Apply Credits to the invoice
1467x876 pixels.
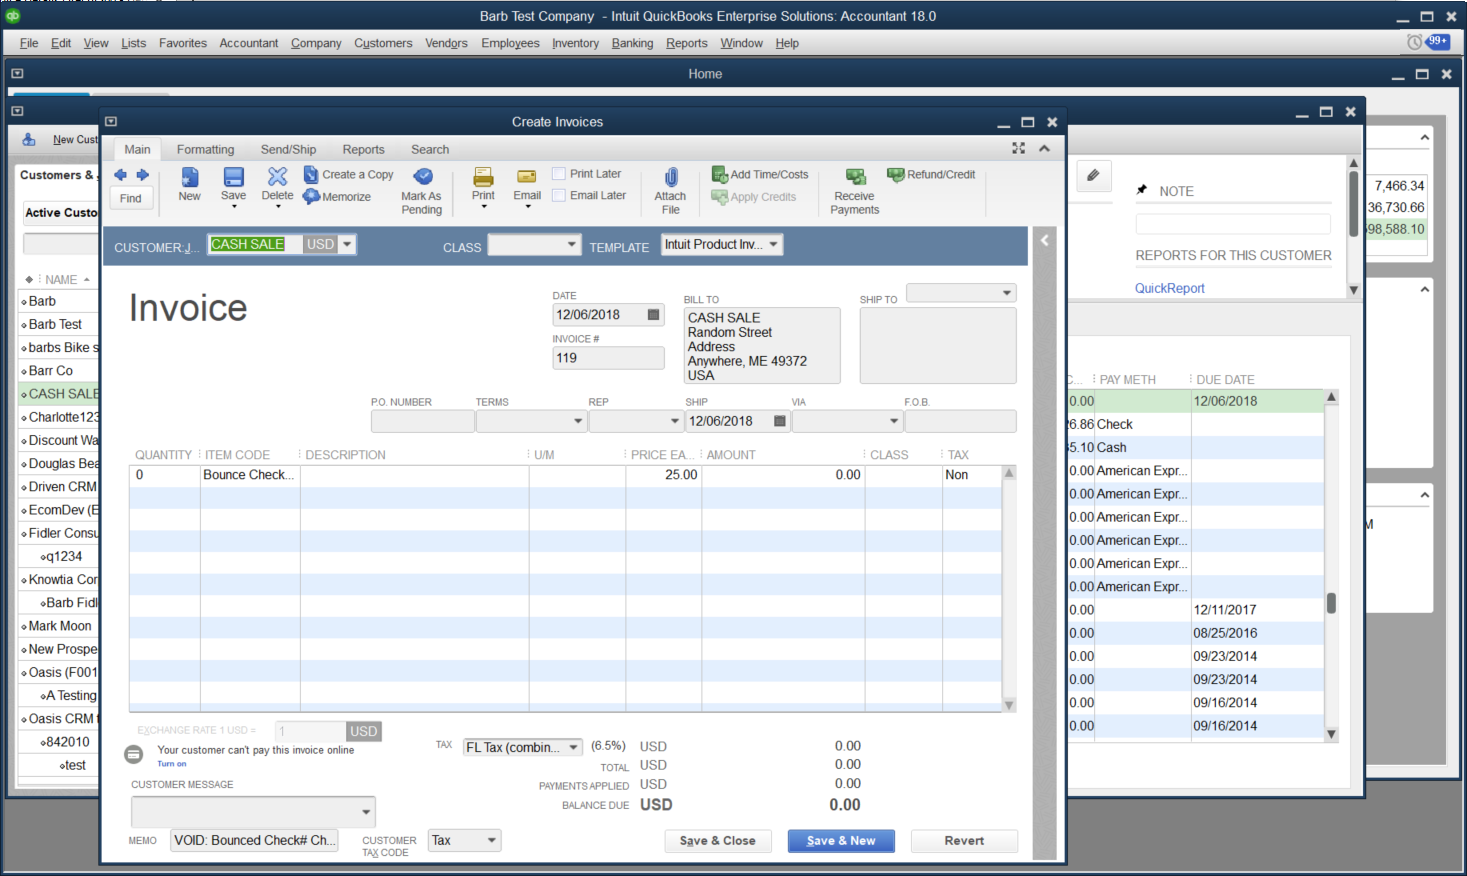754,197
